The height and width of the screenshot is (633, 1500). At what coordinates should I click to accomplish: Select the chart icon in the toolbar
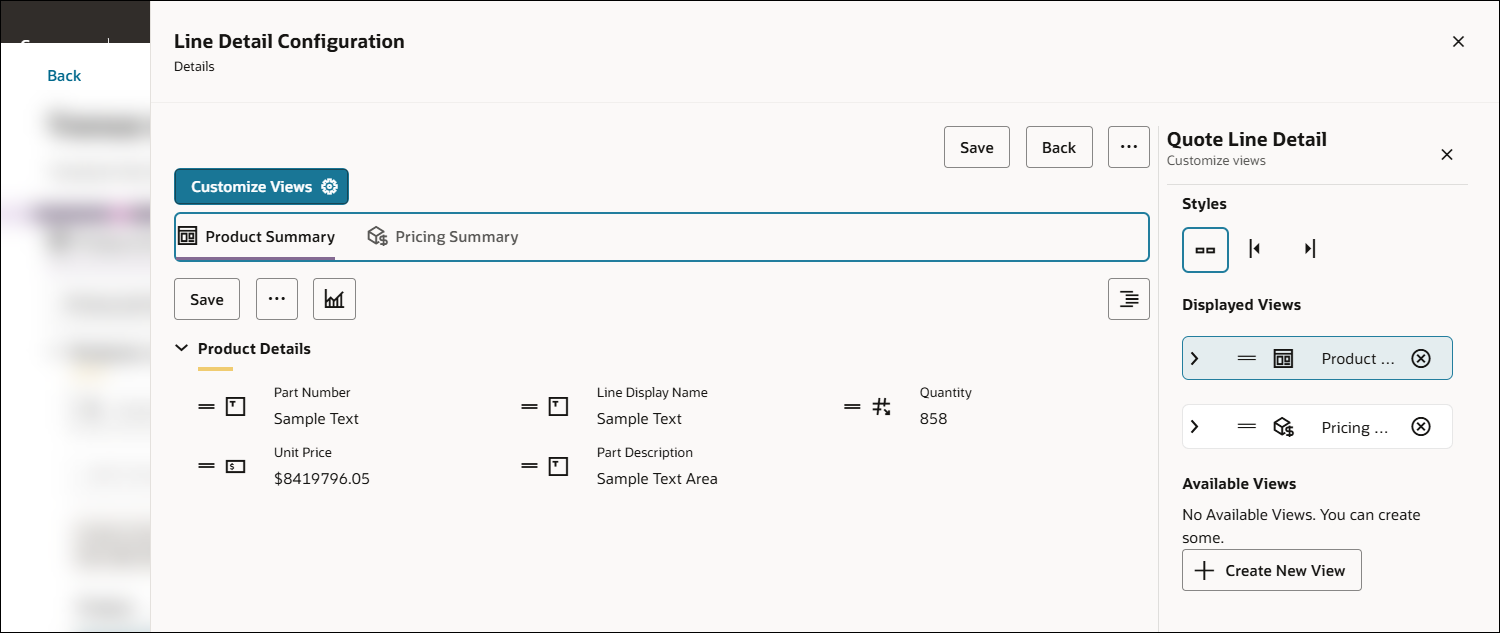tap(334, 298)
